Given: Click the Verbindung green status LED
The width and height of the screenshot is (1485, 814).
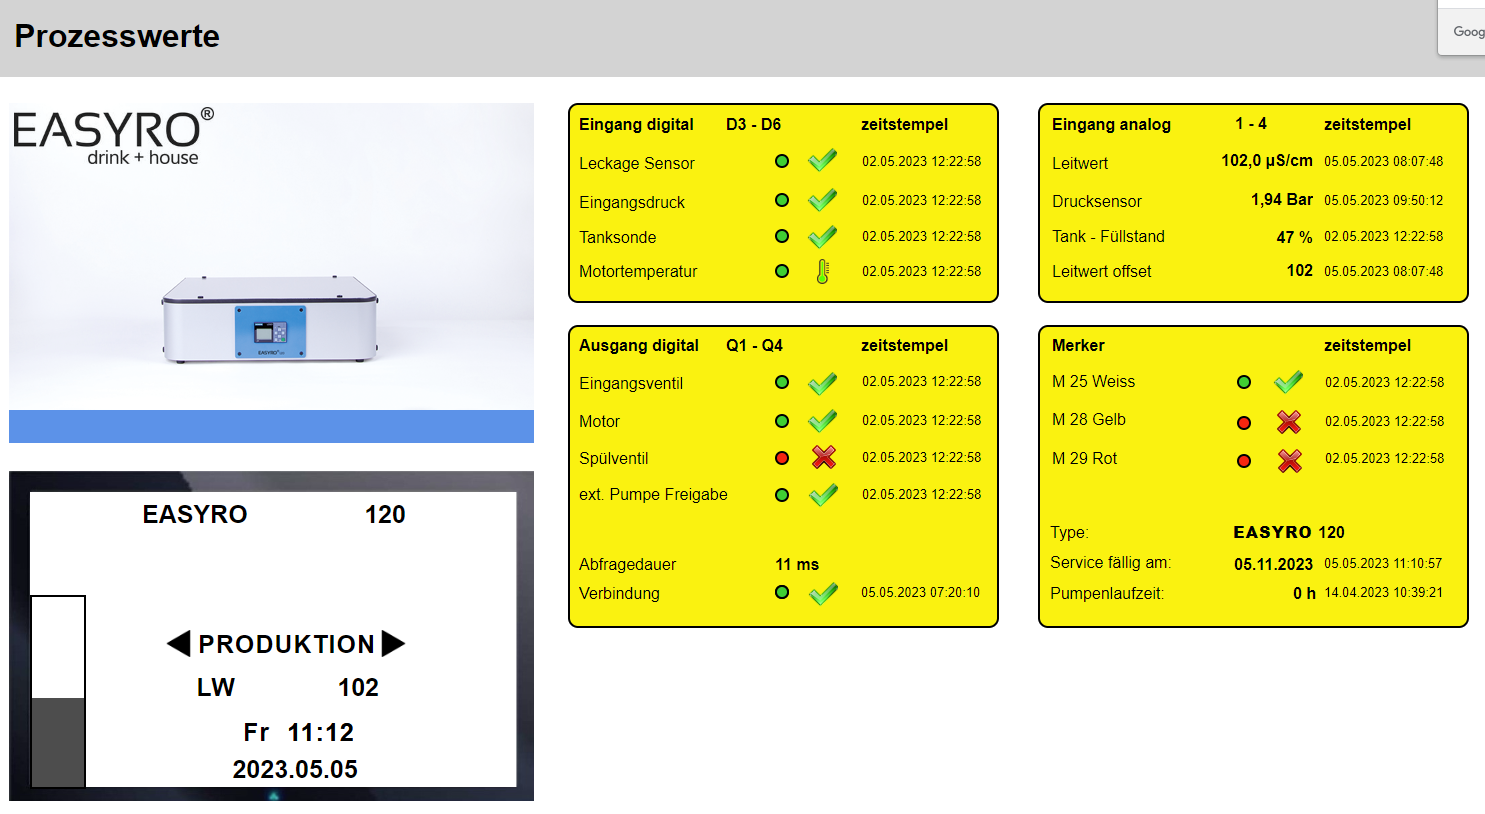Looking at the screenshot, I should click(782, 592).
